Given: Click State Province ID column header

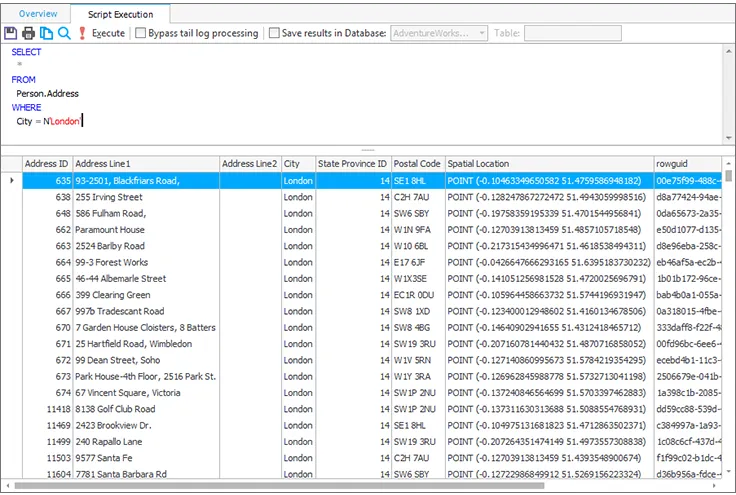Looking at the screenshot, I should coord(353,164).
